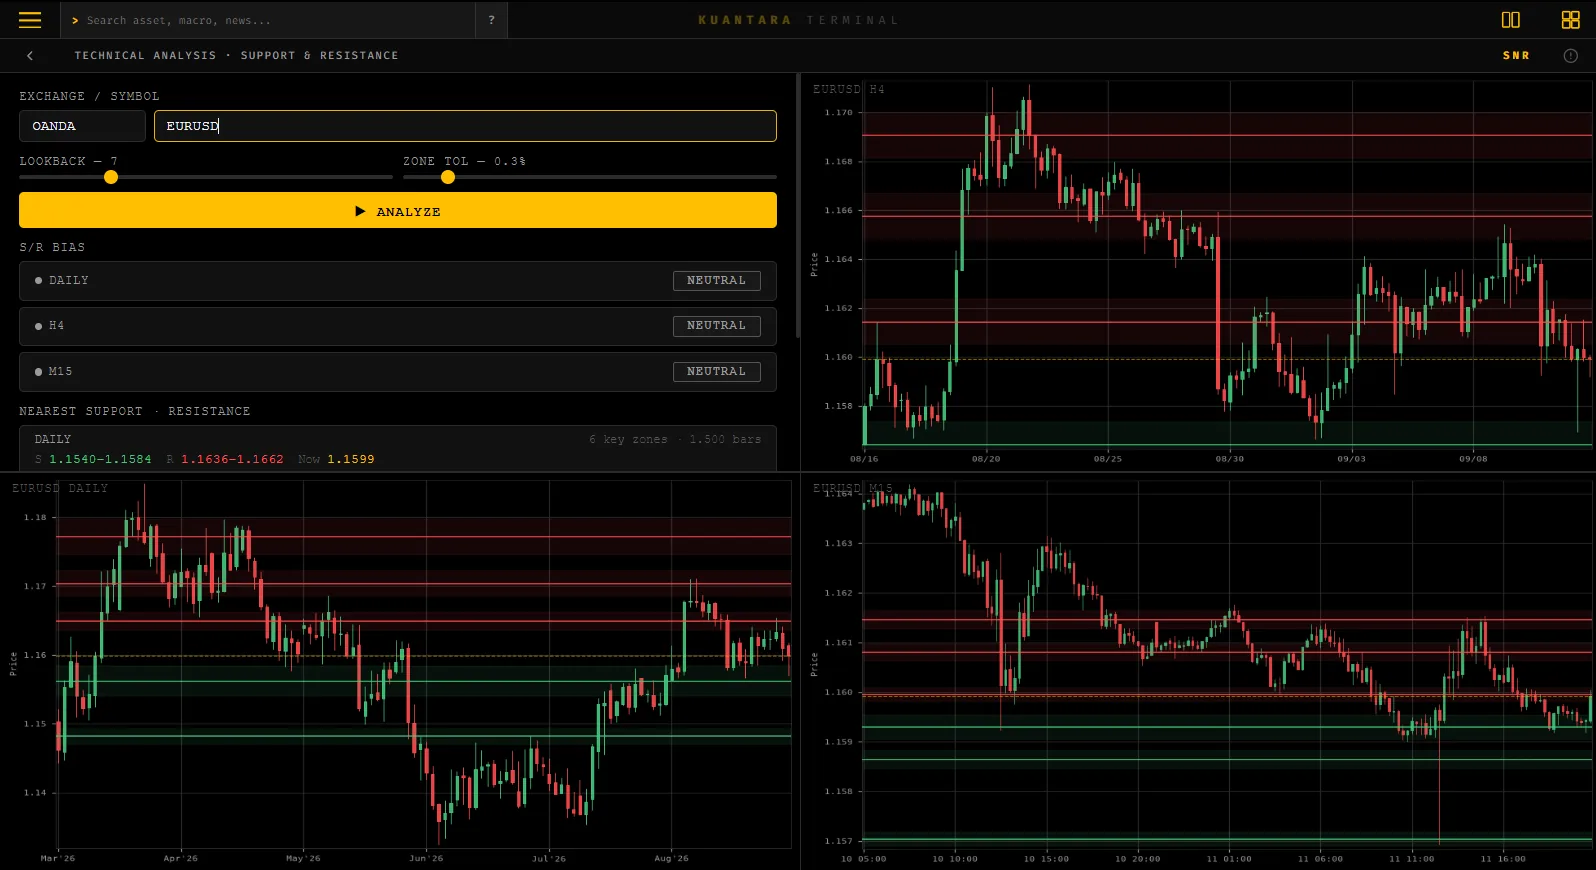This screenshot has width=1596, height=870.
Task: Click the M15 bias NEUTRAL badge
Action: click(x=716, y=372)
